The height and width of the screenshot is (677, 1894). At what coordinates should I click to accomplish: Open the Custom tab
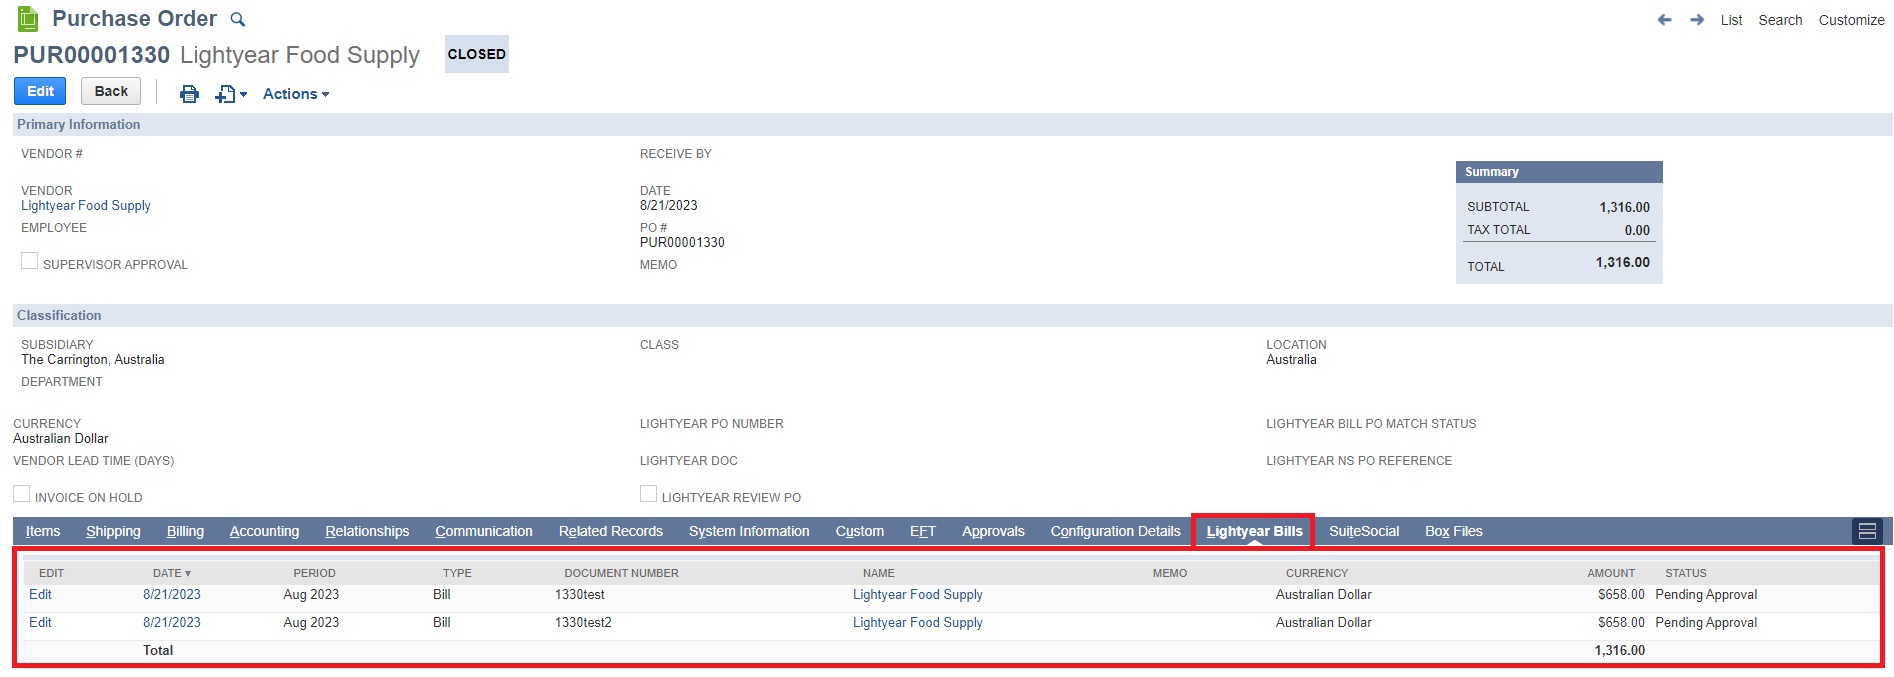[x=860, y=531]
